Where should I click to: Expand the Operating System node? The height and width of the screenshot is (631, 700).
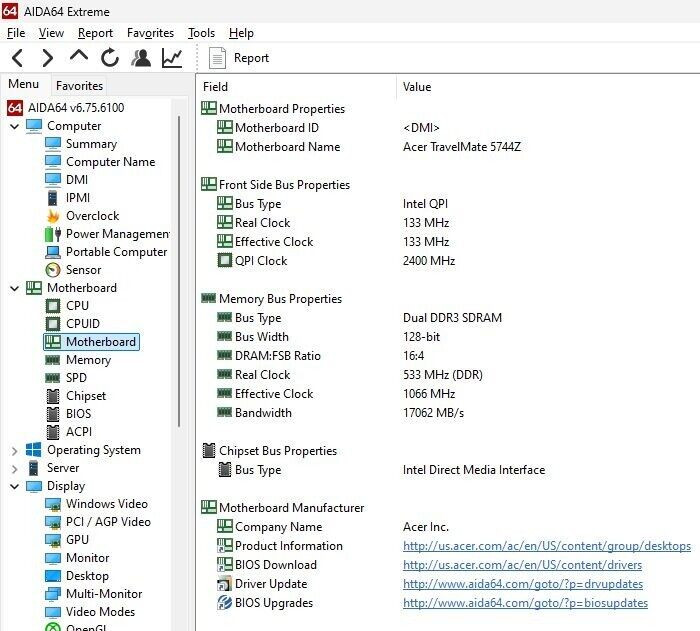pos(14,451)
